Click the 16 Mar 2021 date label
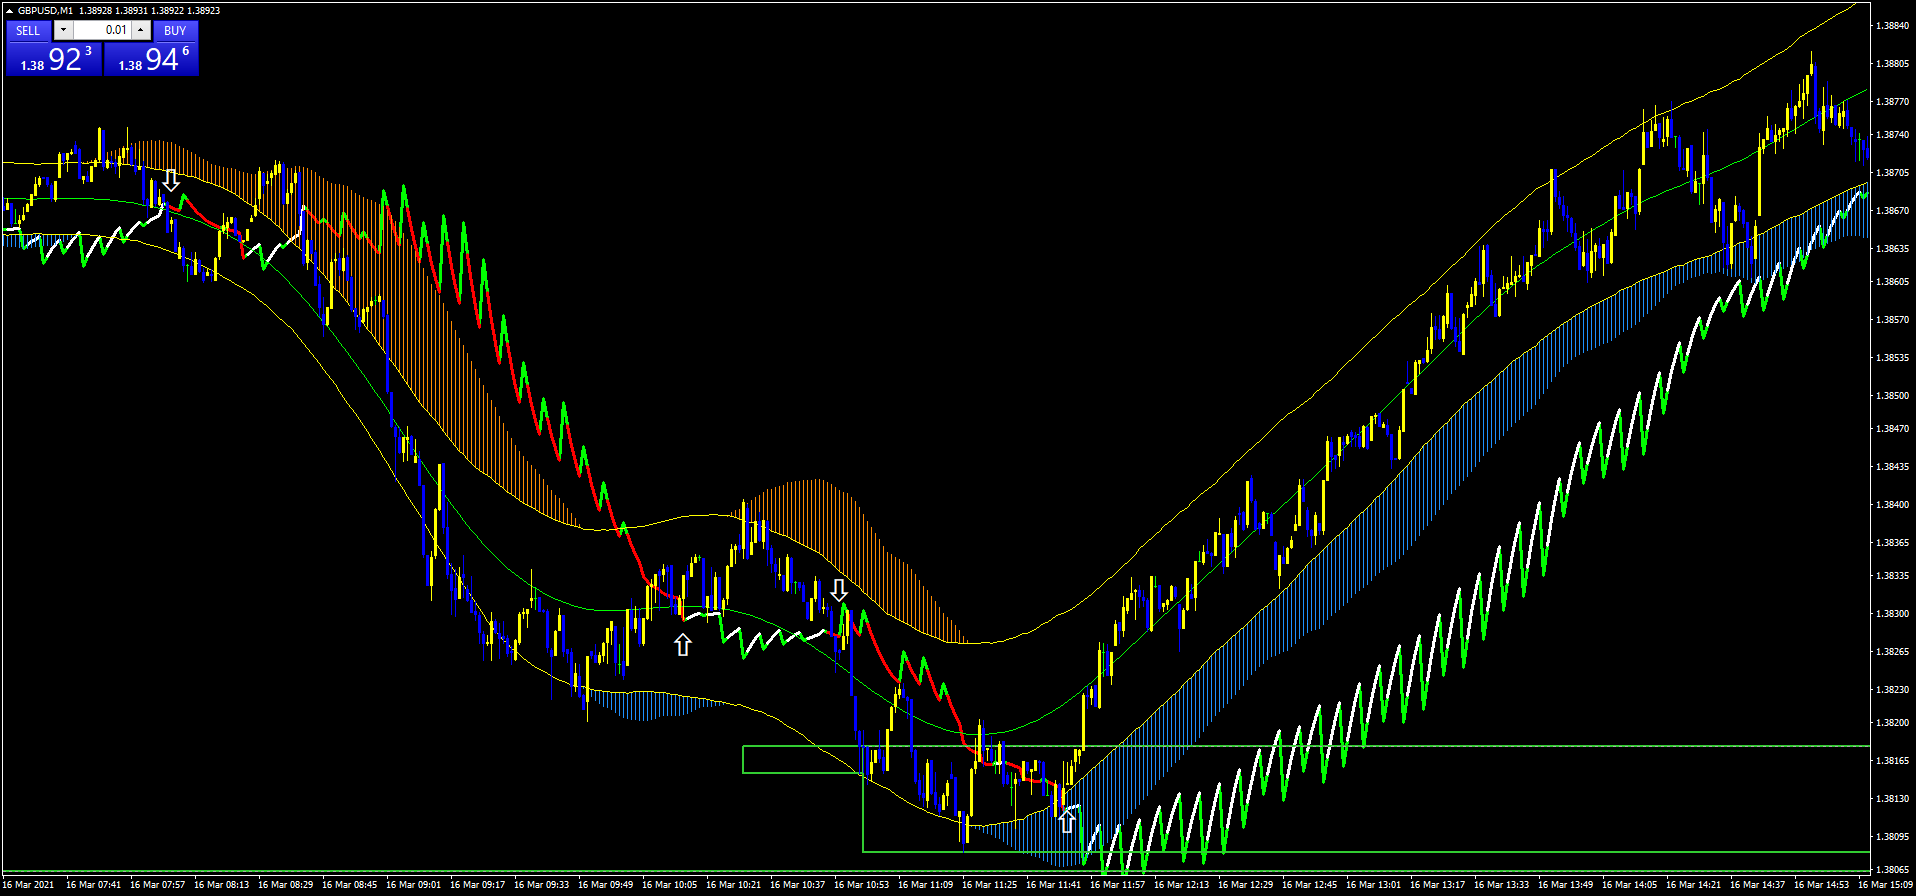 coord(29,885)
